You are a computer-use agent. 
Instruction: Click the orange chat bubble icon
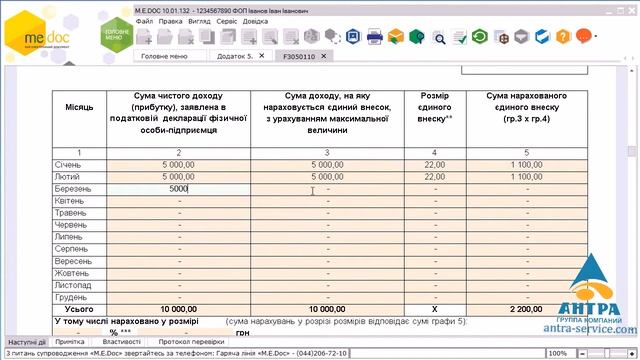(584, 36)
